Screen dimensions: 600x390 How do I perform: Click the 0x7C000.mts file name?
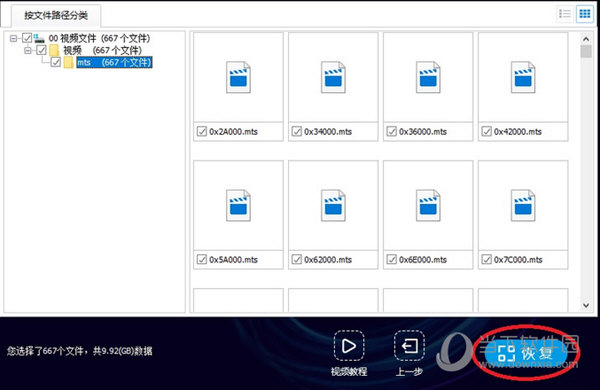[x=518, y=260]
